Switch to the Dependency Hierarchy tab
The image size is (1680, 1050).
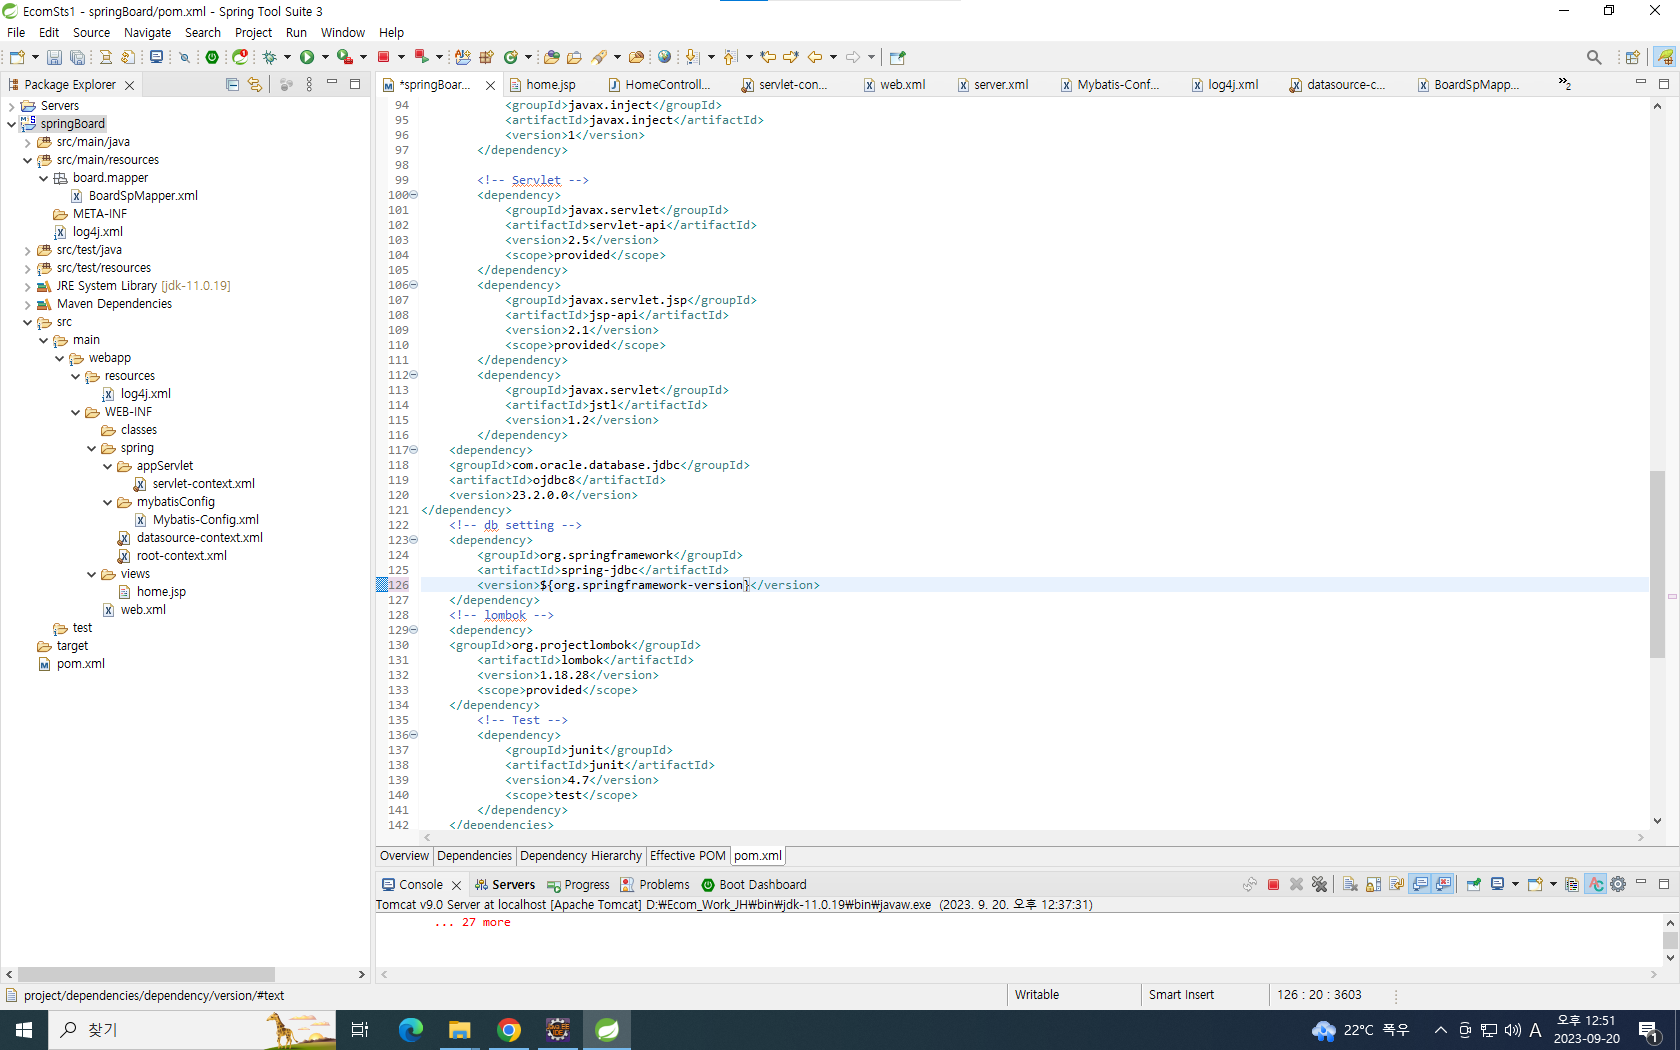click(581, 856)
